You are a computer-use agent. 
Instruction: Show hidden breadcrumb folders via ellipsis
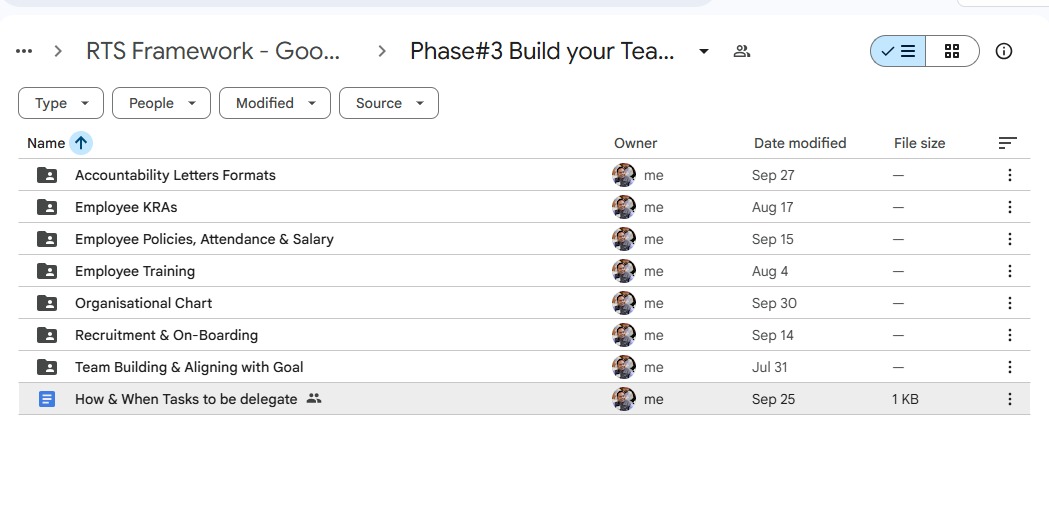[x=24, y=51]
